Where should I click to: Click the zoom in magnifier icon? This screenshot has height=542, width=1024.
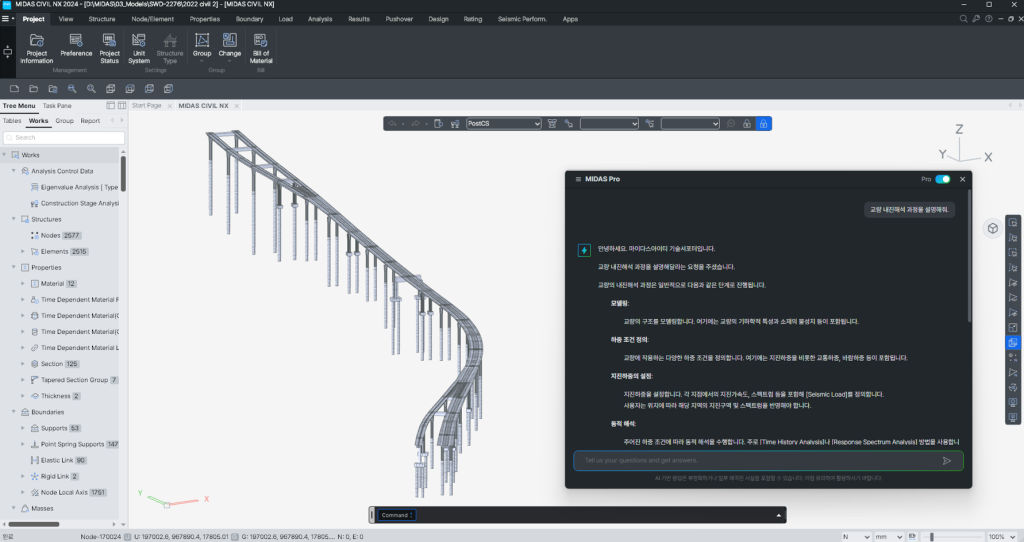[x=91, y=89]
